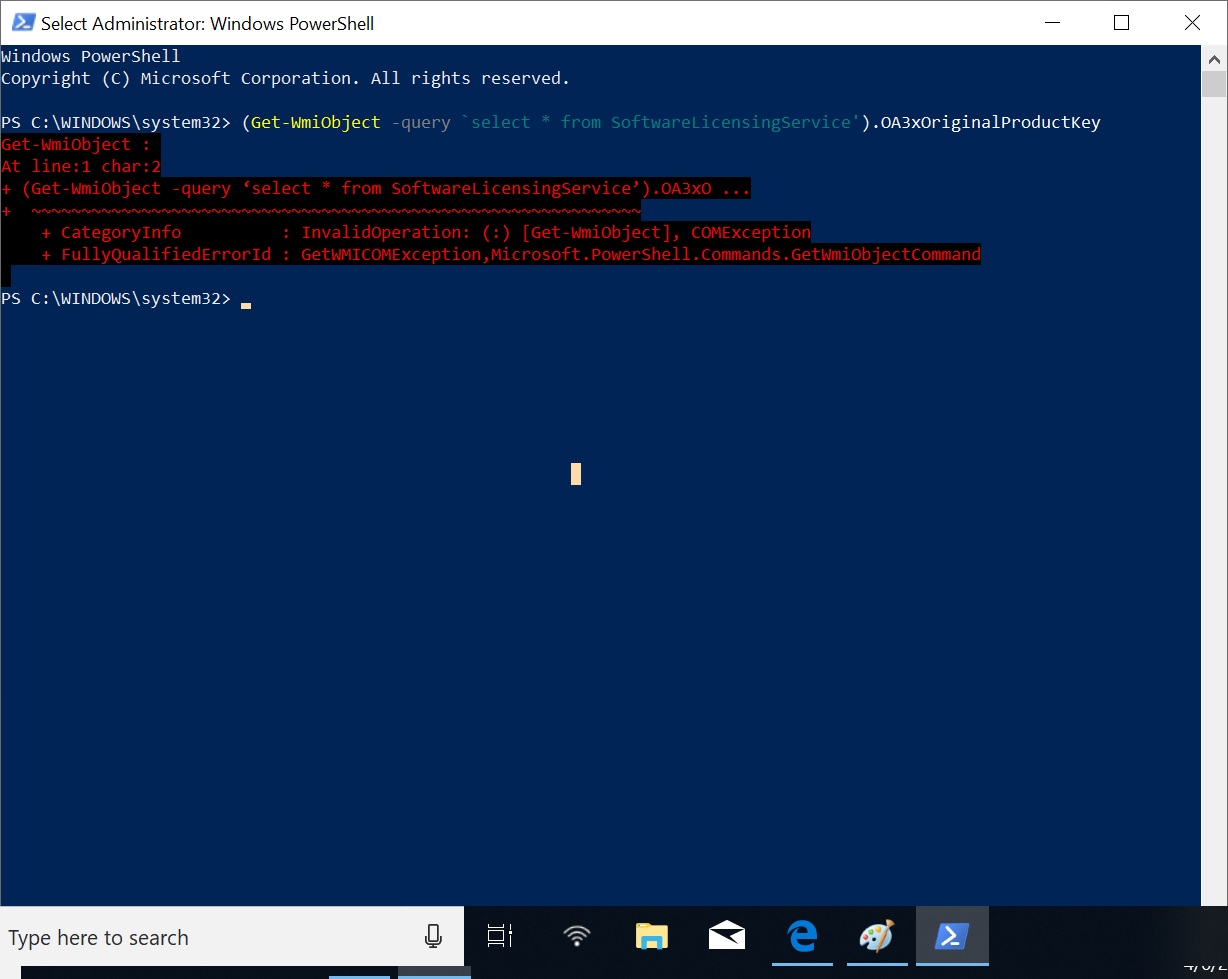The height and width of the screenshot is (979, 1228).
Task: Launch Microsoft Edge from the taskbar
Action: click(x=802, y=936)
